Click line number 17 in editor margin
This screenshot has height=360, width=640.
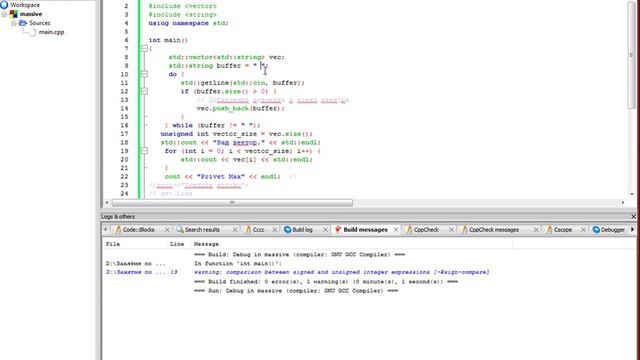pyautogui.click(x=124, y=134)
